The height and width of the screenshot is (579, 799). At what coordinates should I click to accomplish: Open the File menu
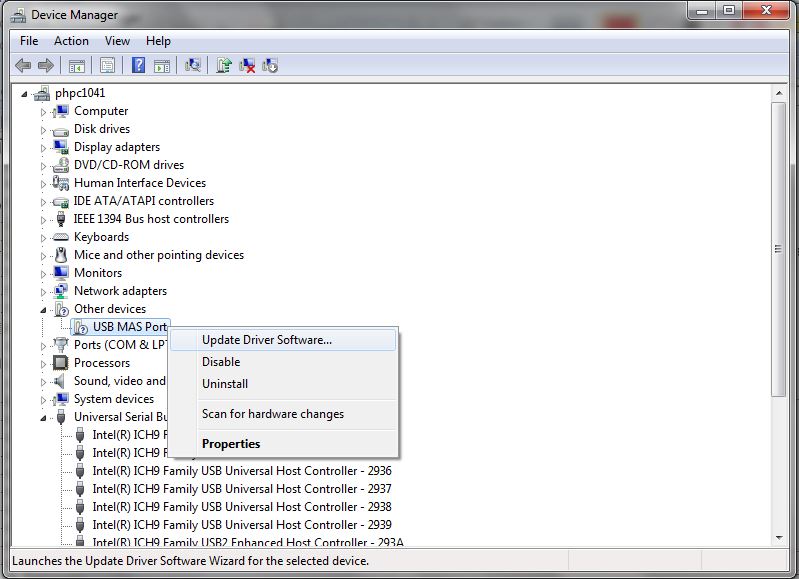[29, 41]
